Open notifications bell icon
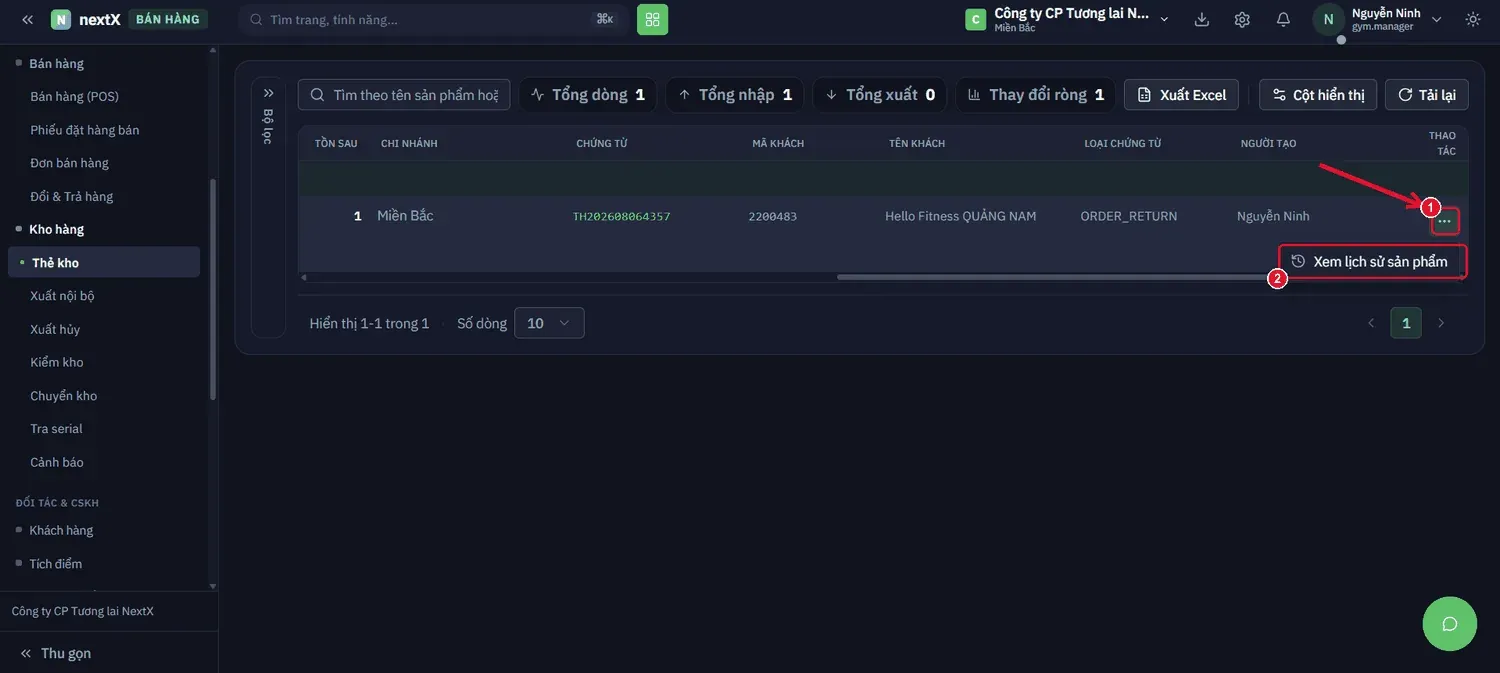The width and height of the screenshot is (1500, 673). [1283, 19]
